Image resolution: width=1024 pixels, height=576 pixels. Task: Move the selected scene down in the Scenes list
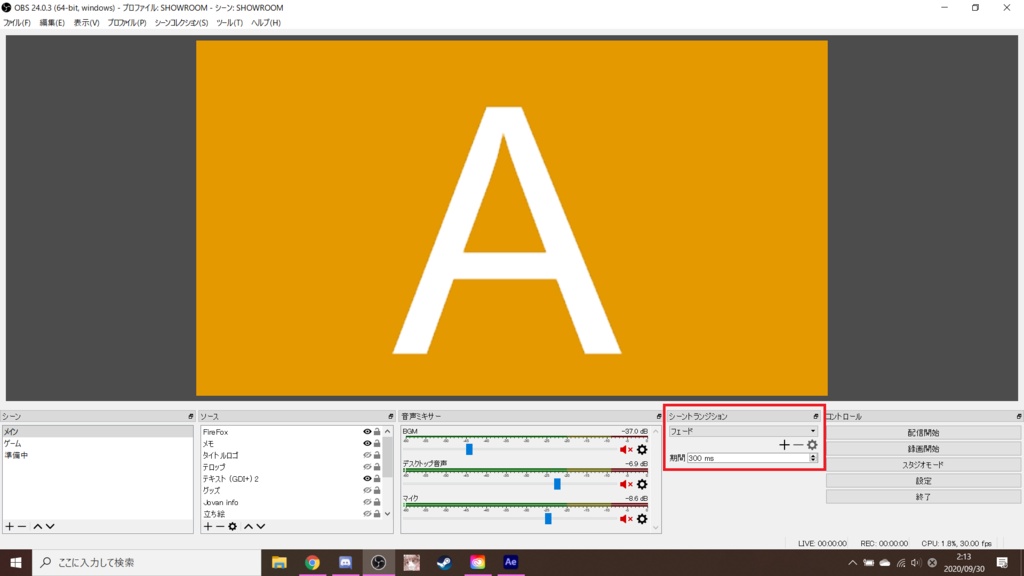(x=50, y=526)
